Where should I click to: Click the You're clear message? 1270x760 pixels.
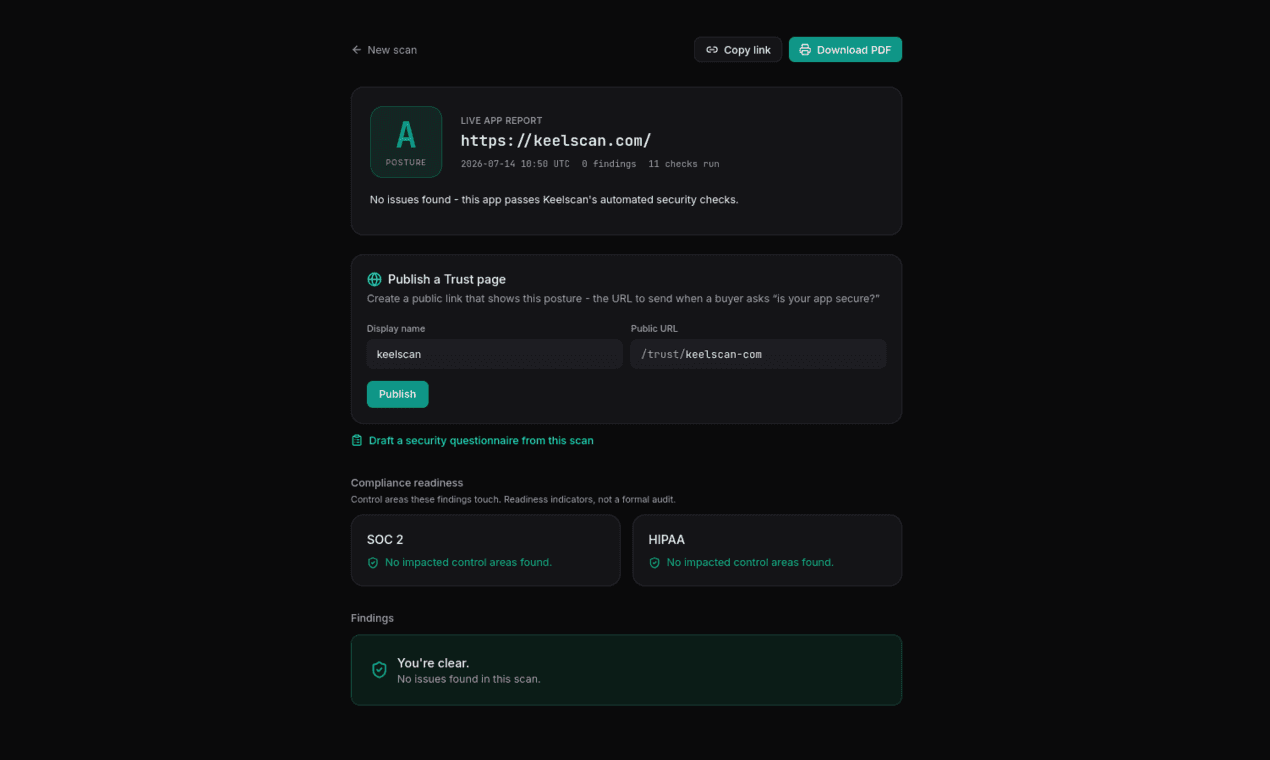coord(433,663)
